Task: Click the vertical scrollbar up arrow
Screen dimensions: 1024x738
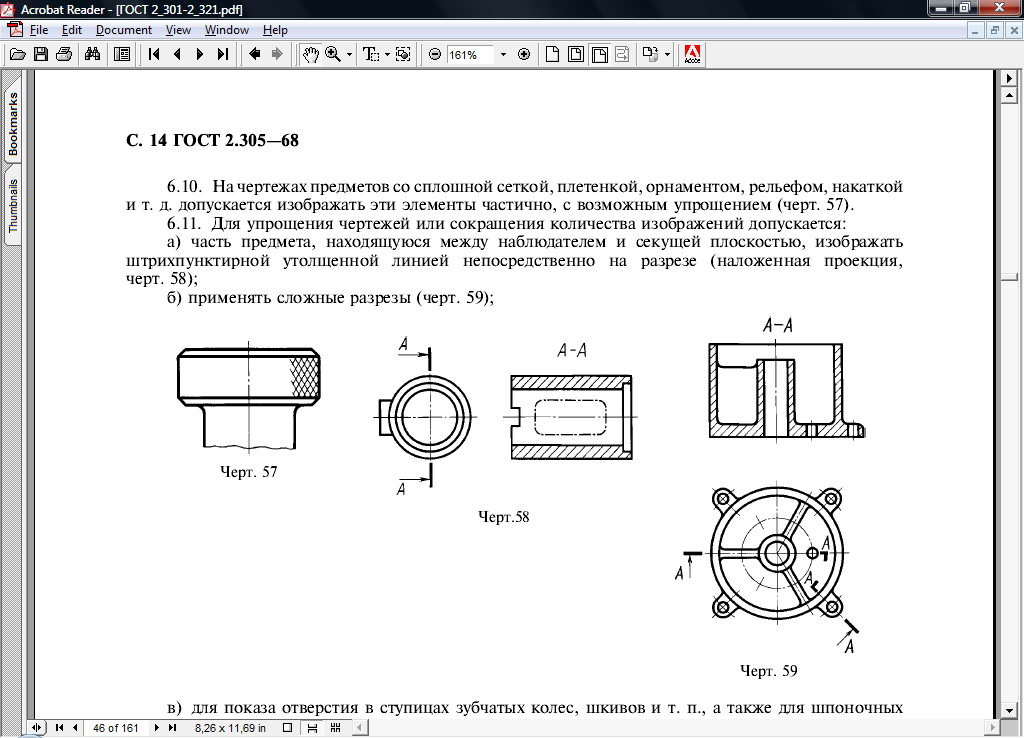Action: coord(1009,95)
